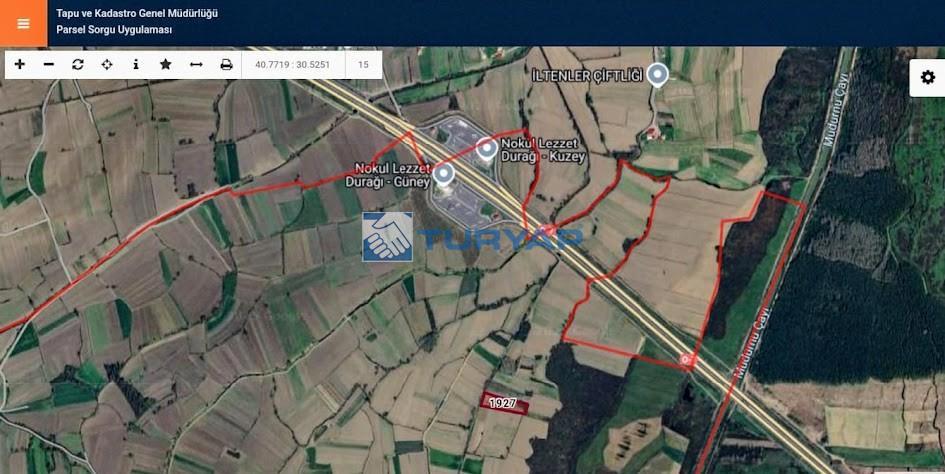Select İltenler Çiftliği map pin
This screenshot has height=474, width=945.
click(x=658, y=75)
